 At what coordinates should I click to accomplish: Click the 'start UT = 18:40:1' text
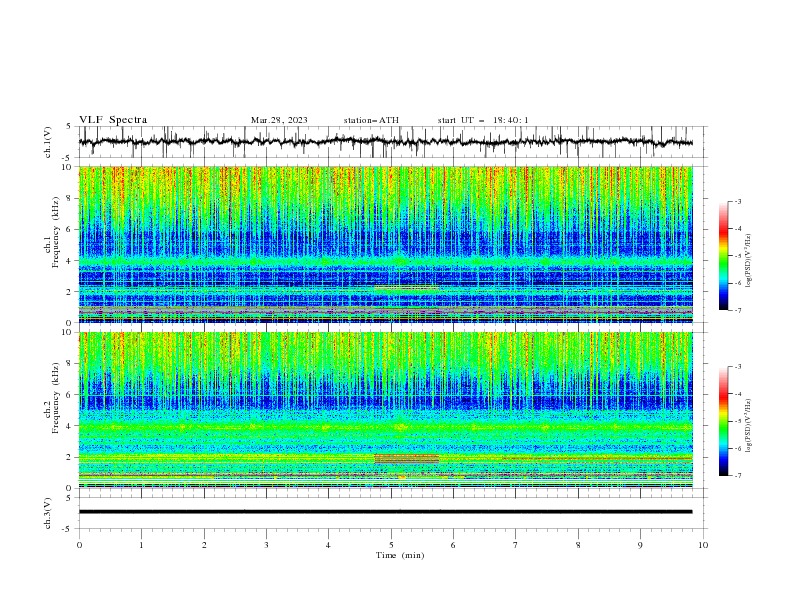483,120
